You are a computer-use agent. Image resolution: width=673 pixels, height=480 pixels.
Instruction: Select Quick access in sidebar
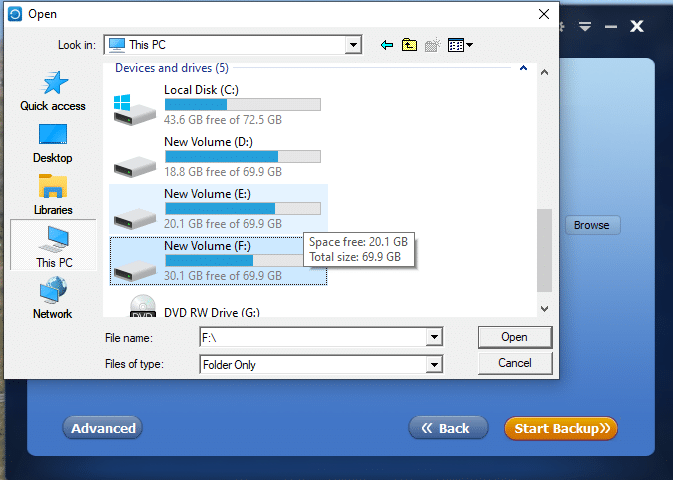pyautogui.click(x=53, y=91)
